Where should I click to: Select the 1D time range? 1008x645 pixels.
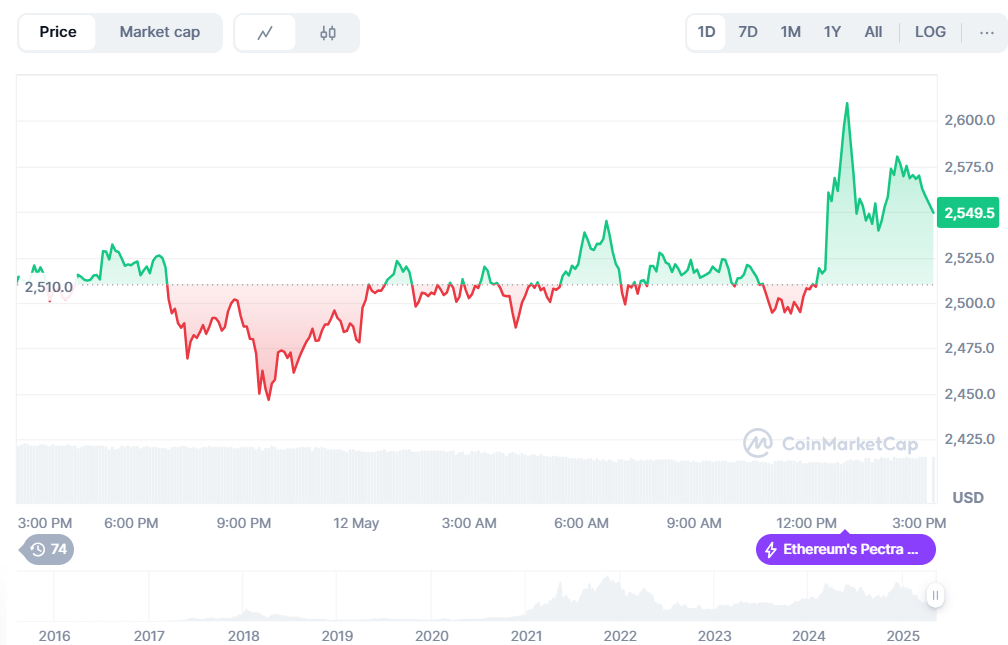pos(706,32)
